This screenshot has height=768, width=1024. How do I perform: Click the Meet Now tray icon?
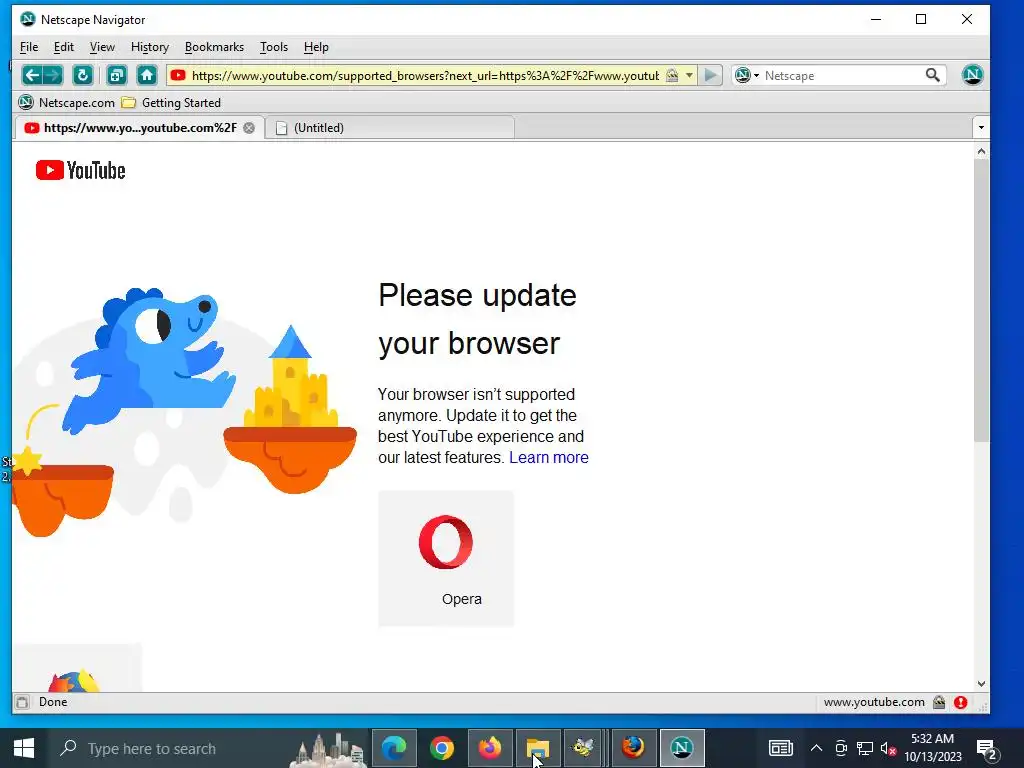pyautogui.click(x=841, y=748)
